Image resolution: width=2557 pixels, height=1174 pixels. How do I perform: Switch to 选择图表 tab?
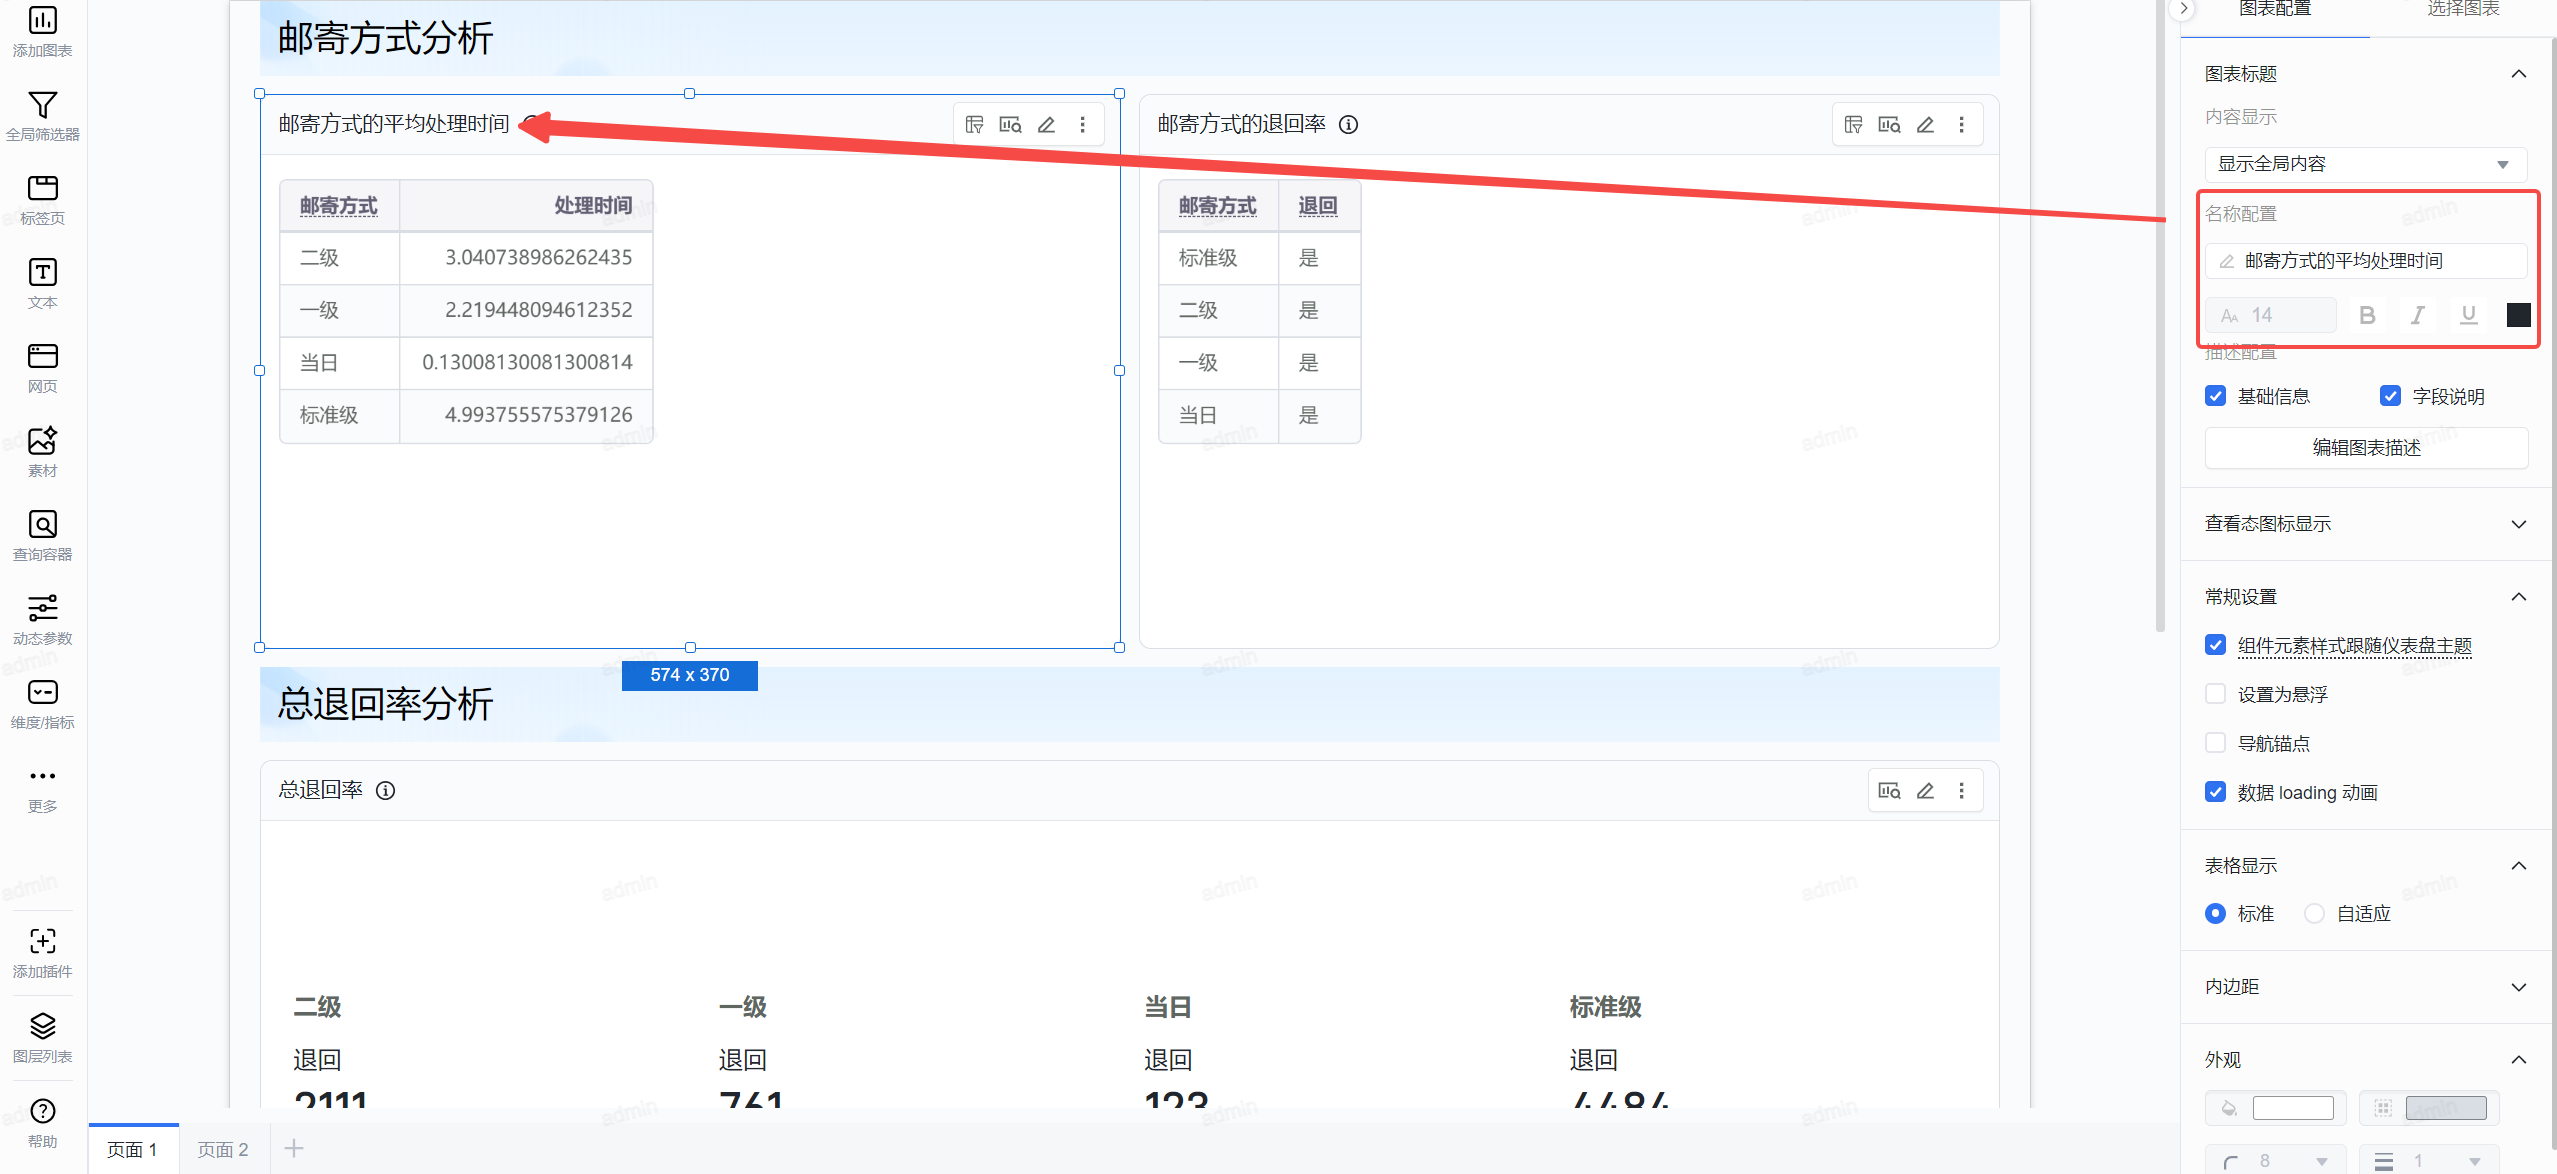click(x=2463, y=10)
